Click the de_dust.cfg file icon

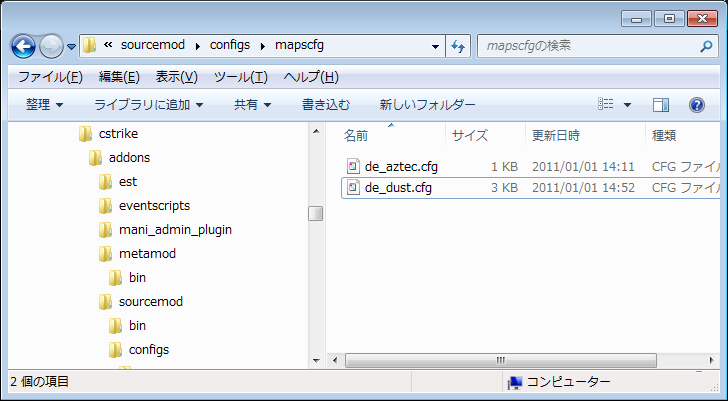(x=354, y=188)
